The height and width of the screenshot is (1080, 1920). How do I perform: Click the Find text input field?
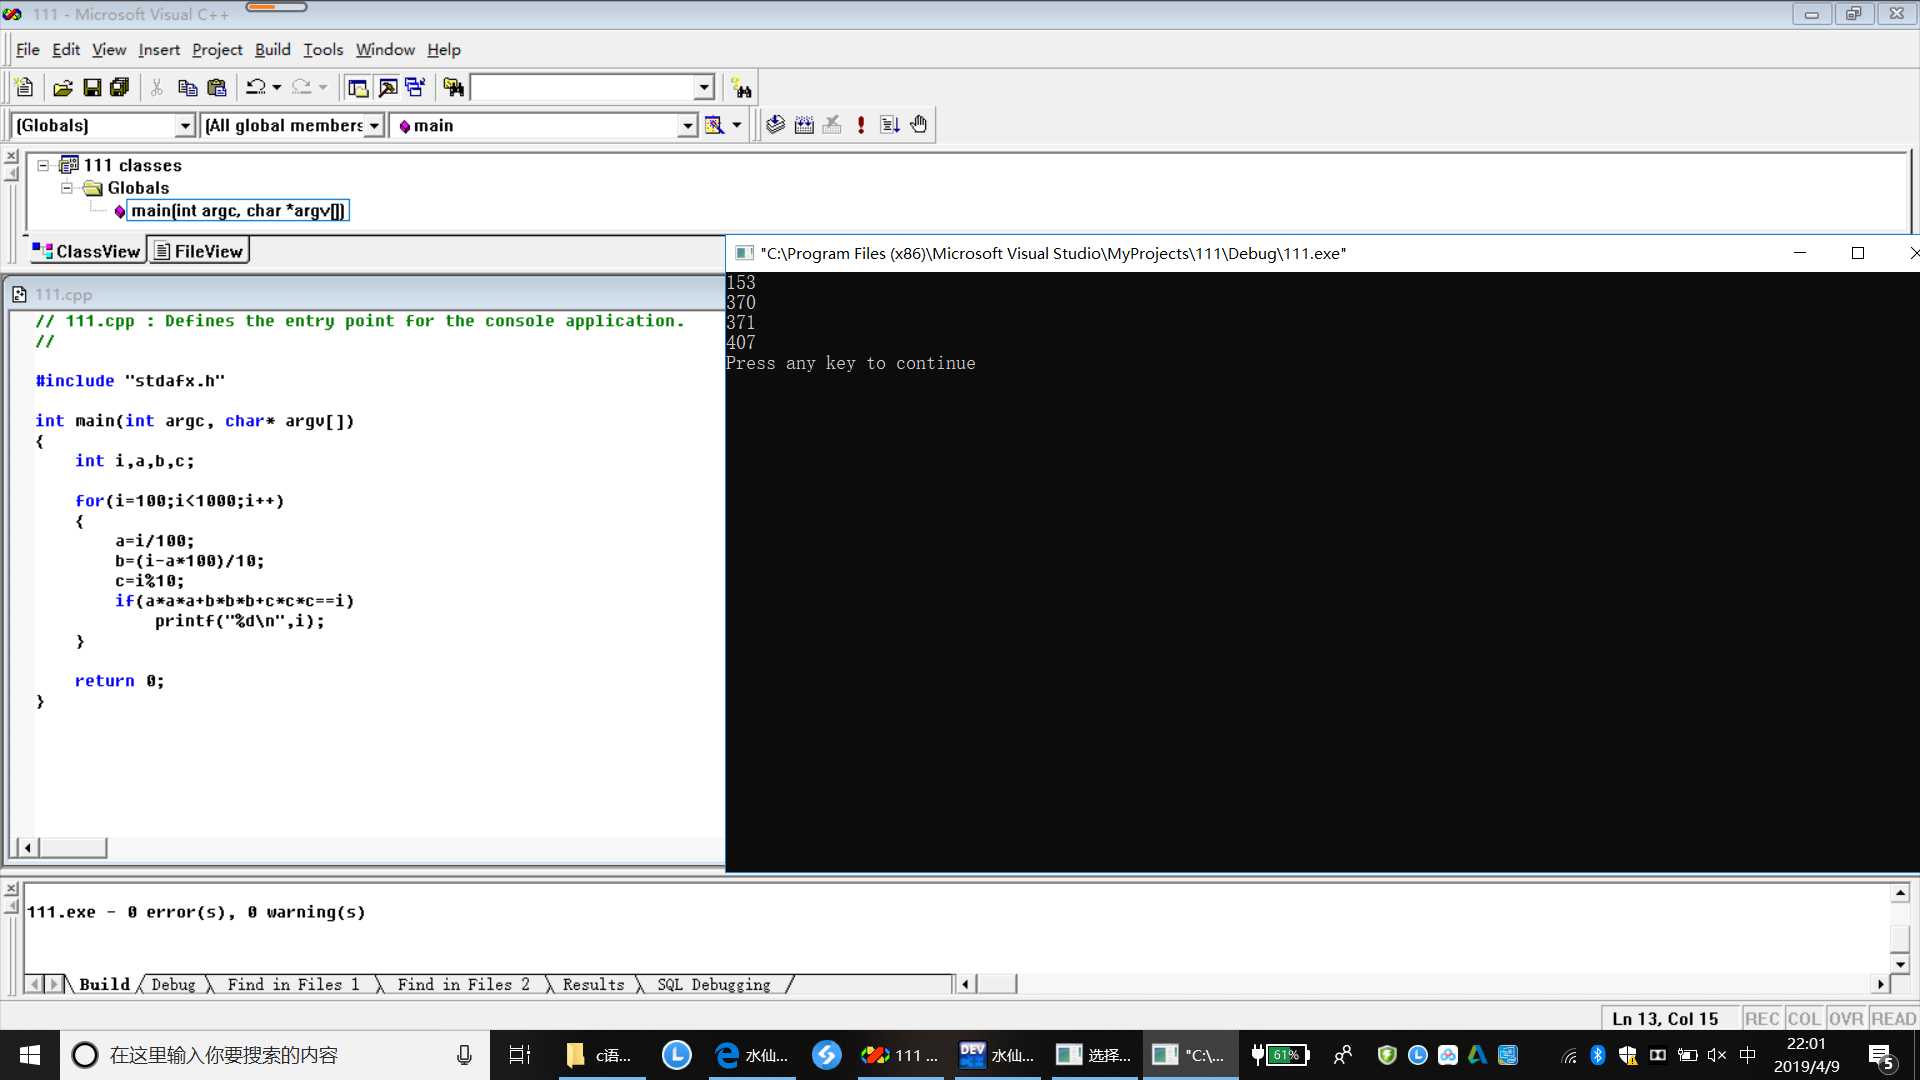pyautogui.click(x=582, y=88)
